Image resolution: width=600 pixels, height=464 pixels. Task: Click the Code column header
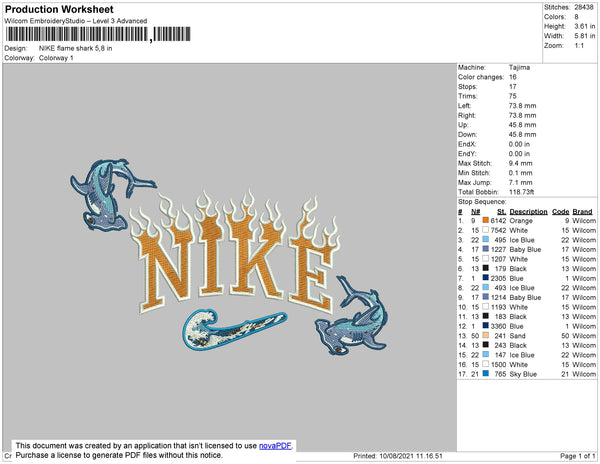[561, 212]
